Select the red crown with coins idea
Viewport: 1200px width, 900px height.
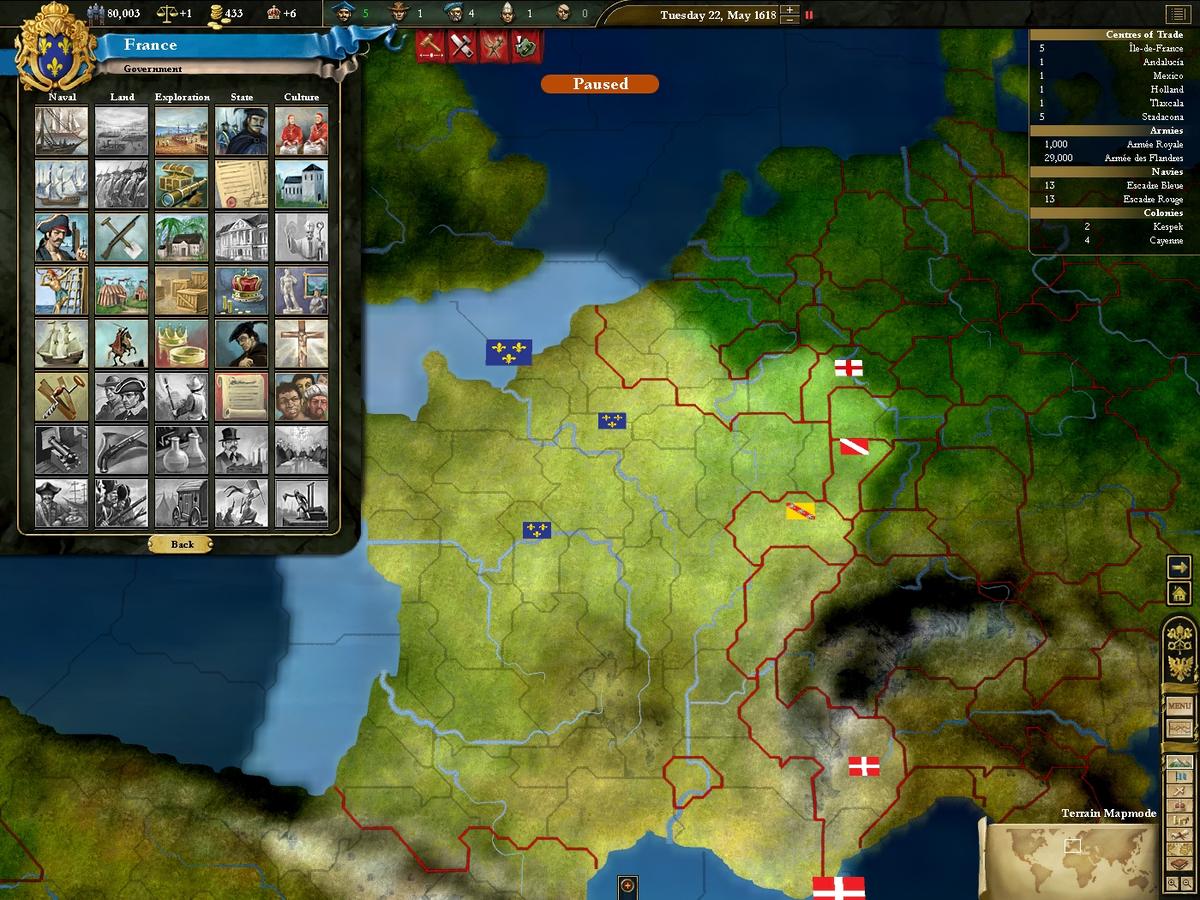(x=241, y=290)
